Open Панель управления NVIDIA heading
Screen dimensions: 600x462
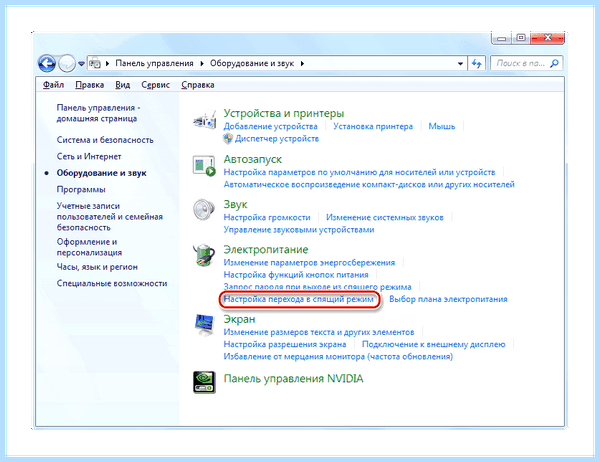(x=293, y=379)
